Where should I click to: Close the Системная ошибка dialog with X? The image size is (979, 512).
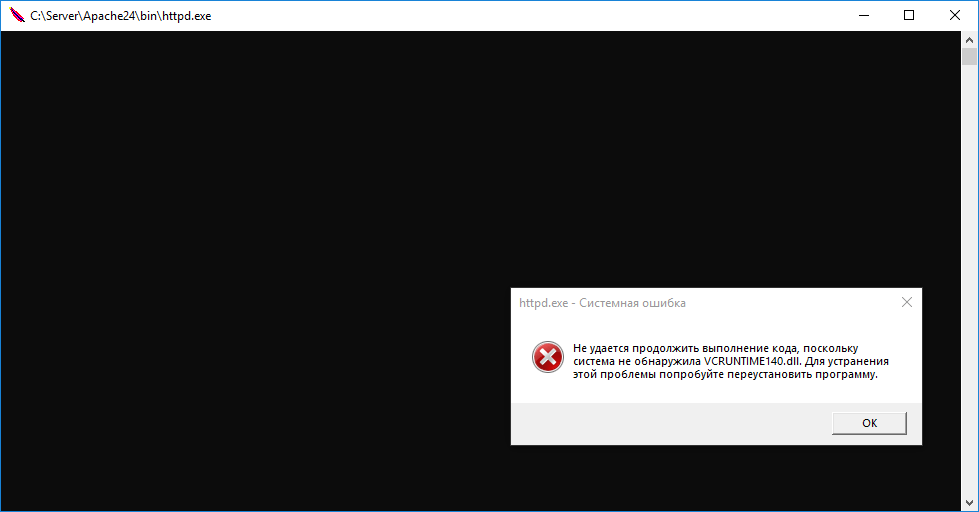906,302
